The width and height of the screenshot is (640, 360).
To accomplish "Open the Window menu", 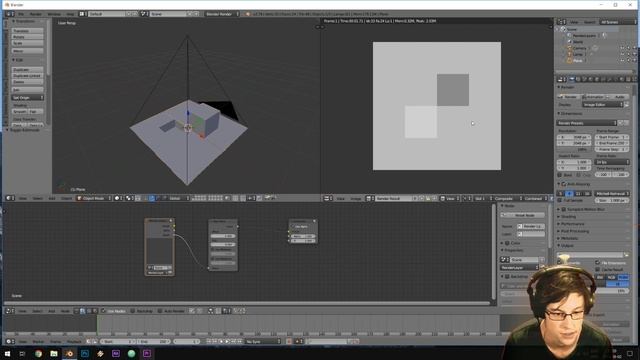I will tap(54, 14).
